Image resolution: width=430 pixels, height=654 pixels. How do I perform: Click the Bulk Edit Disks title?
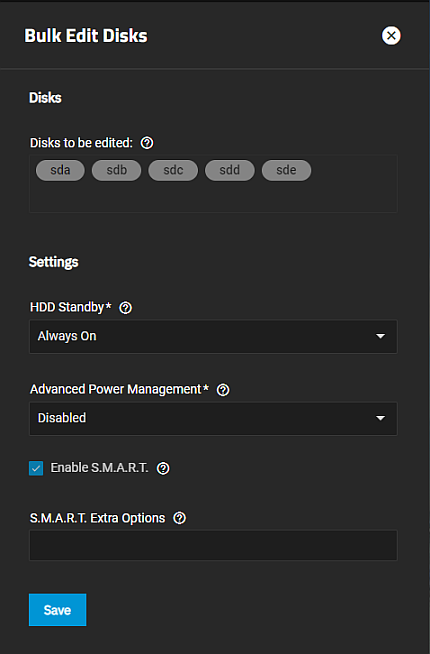[x=86, y=36]
